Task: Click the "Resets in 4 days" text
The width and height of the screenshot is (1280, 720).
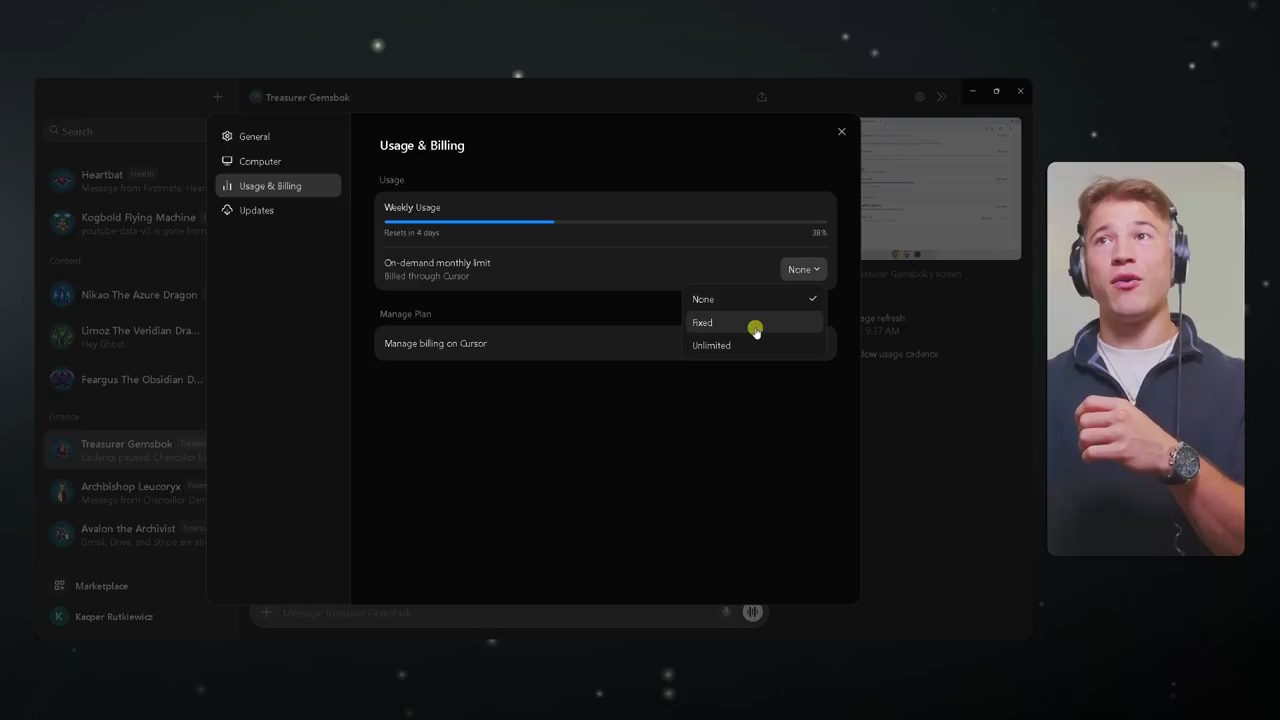Action: click(411, 233)
